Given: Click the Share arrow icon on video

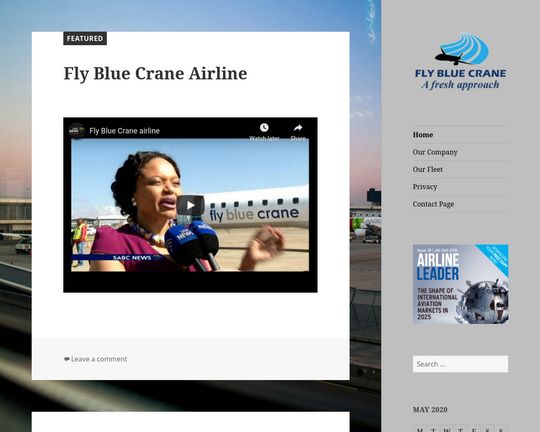Looking at the screenshot, I should click(298, 128).
